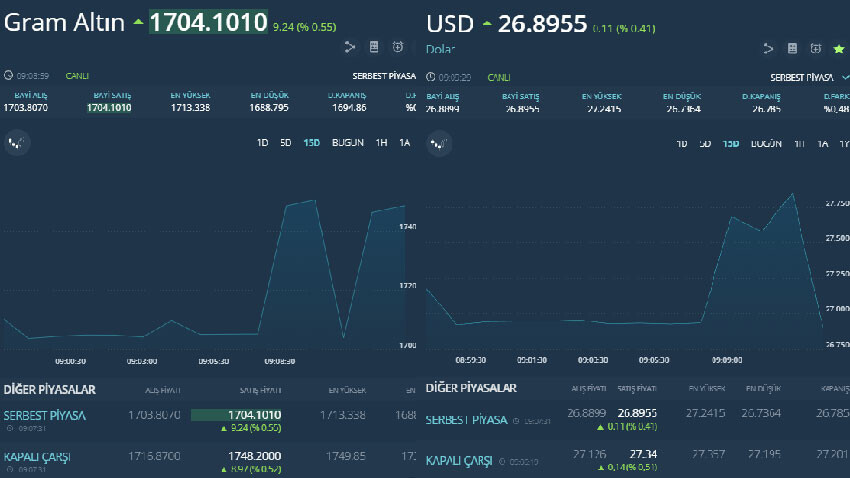Select BUGÜN range on Gram Altın chart

click(x=347, y=143)
